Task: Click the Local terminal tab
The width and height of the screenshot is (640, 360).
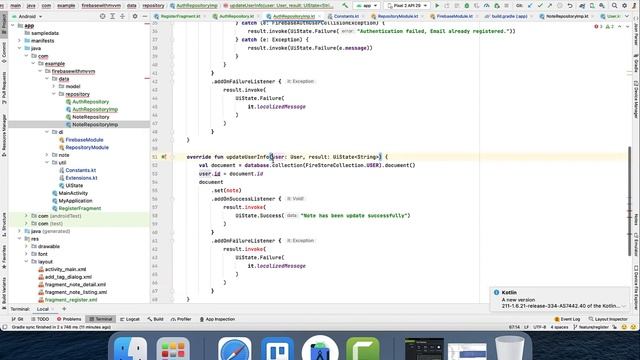Action: click(42, 309)
